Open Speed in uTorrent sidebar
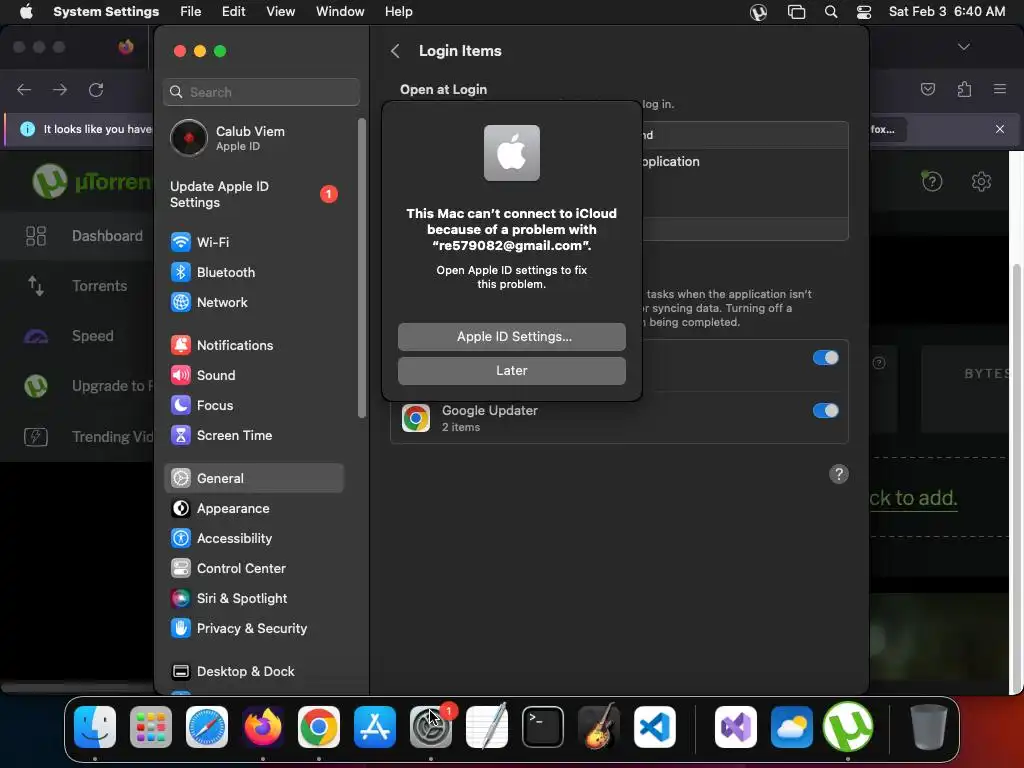Image resolution: width=1024 pixels, height=768 pixels. pos(70,336)
